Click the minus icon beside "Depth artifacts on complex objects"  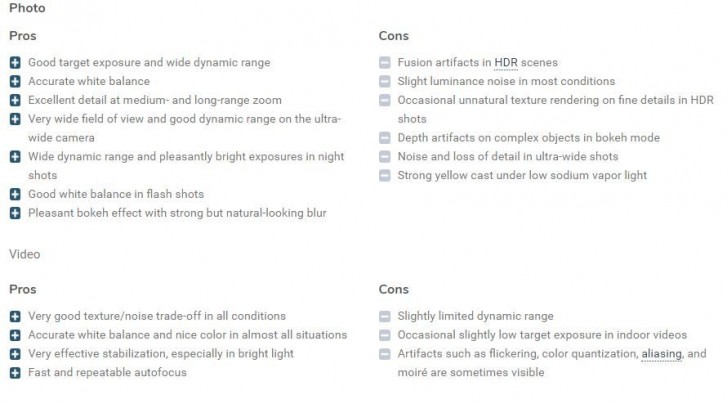click(x=385, y=138)
